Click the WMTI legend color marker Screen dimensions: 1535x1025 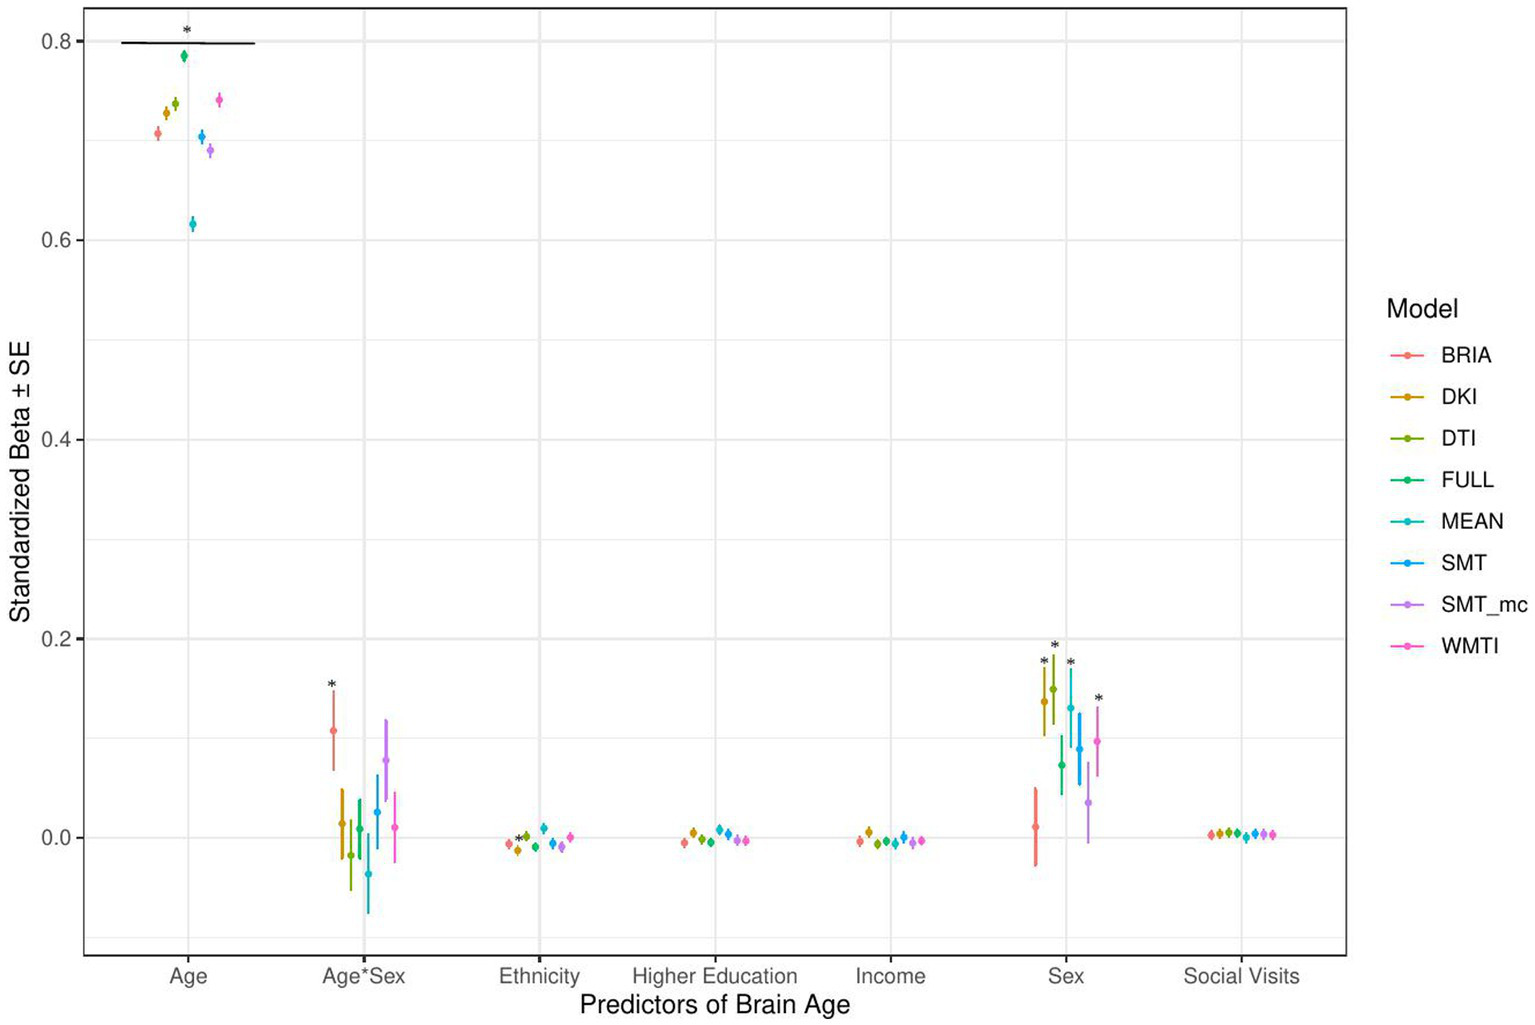click(x=1407, y=646)
